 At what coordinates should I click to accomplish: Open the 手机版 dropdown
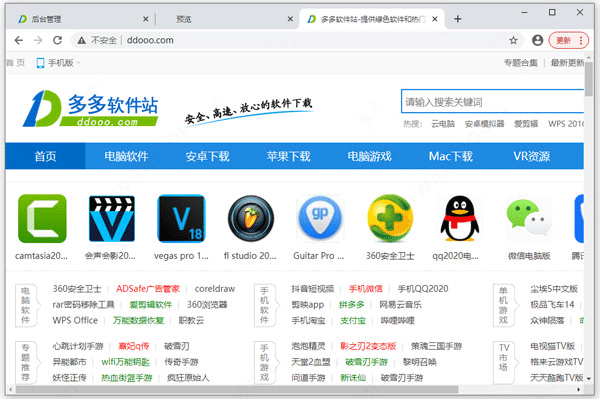(x=58, y=63)
